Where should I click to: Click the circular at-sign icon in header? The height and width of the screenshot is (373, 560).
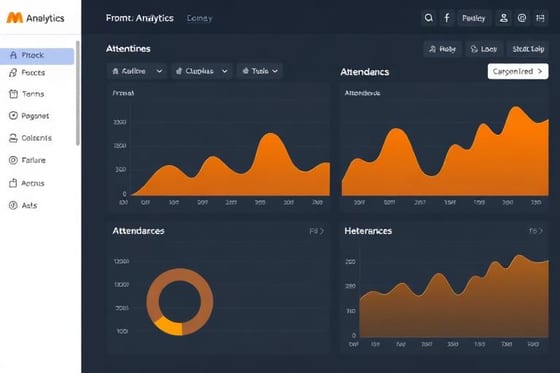pos(522,18)
